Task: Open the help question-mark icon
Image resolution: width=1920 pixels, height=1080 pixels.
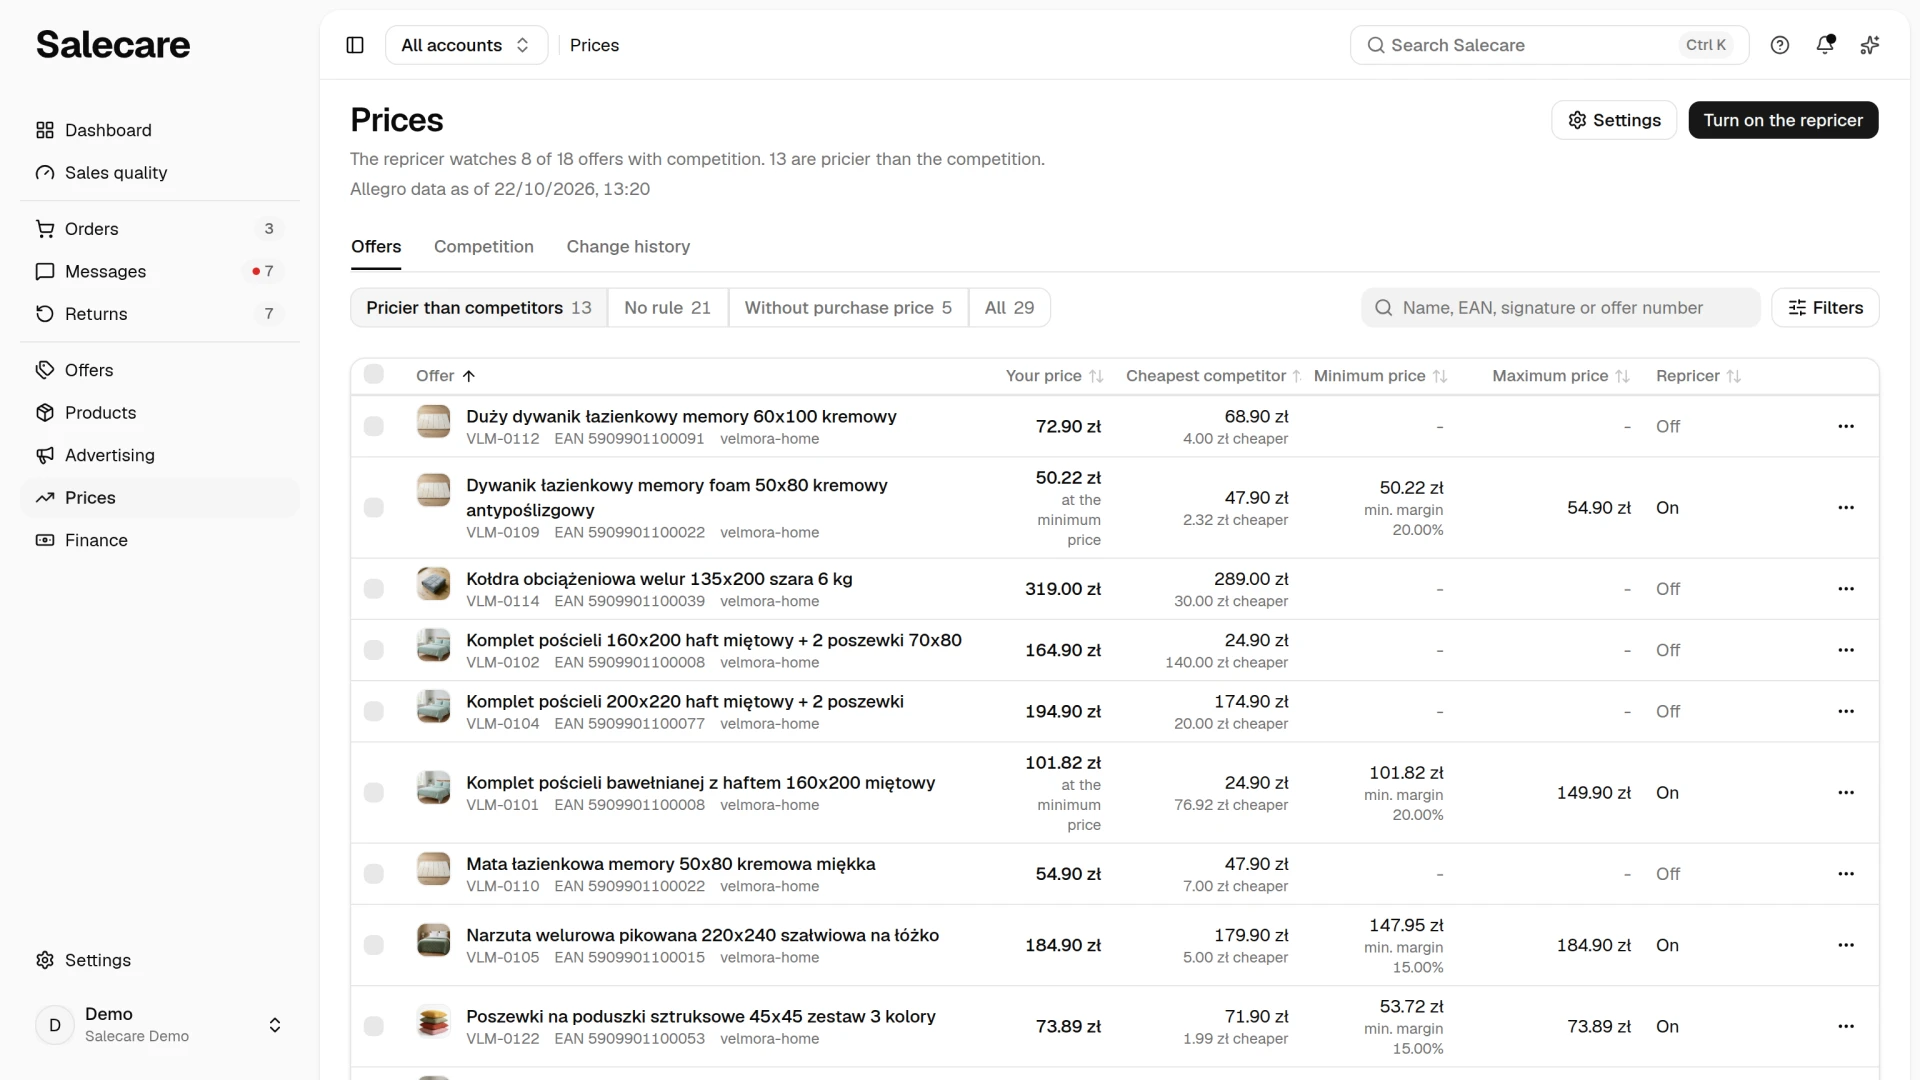Action: (1780, 45)
